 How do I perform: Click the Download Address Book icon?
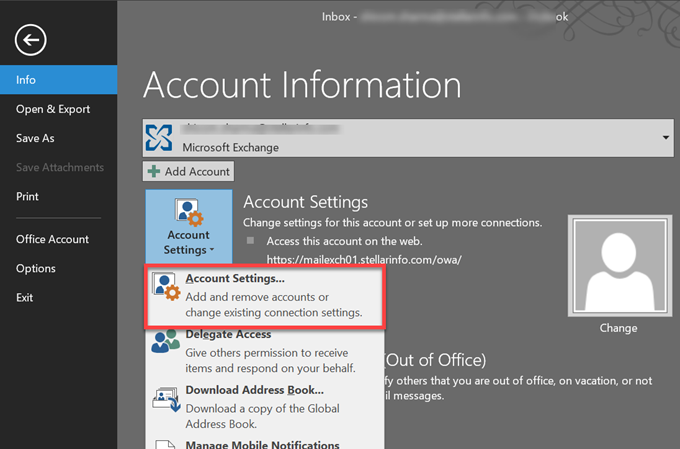[x=166, y=399]
